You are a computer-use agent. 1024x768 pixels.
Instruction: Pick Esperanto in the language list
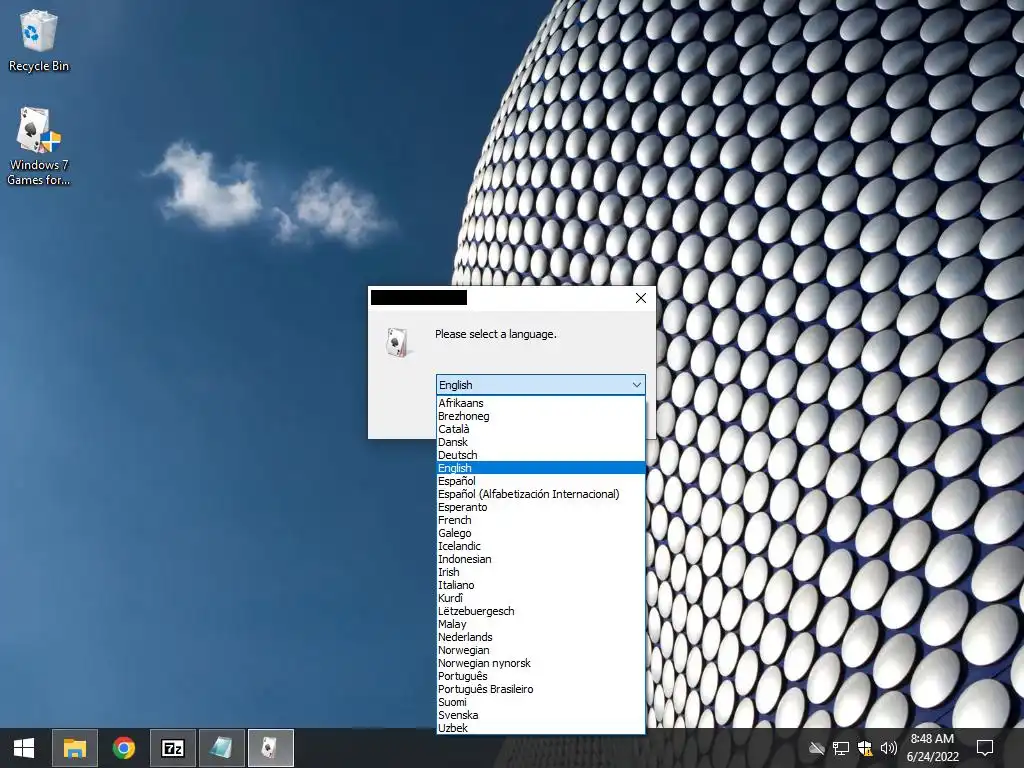click(541, 507)
